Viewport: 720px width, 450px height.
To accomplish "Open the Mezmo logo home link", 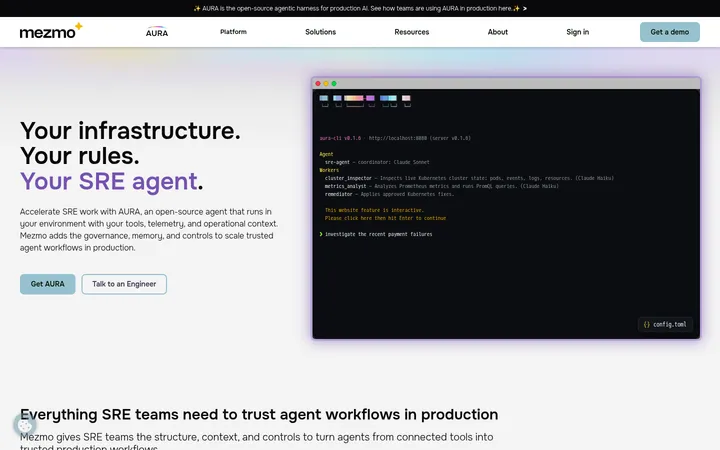I will [x=51, y=31].
